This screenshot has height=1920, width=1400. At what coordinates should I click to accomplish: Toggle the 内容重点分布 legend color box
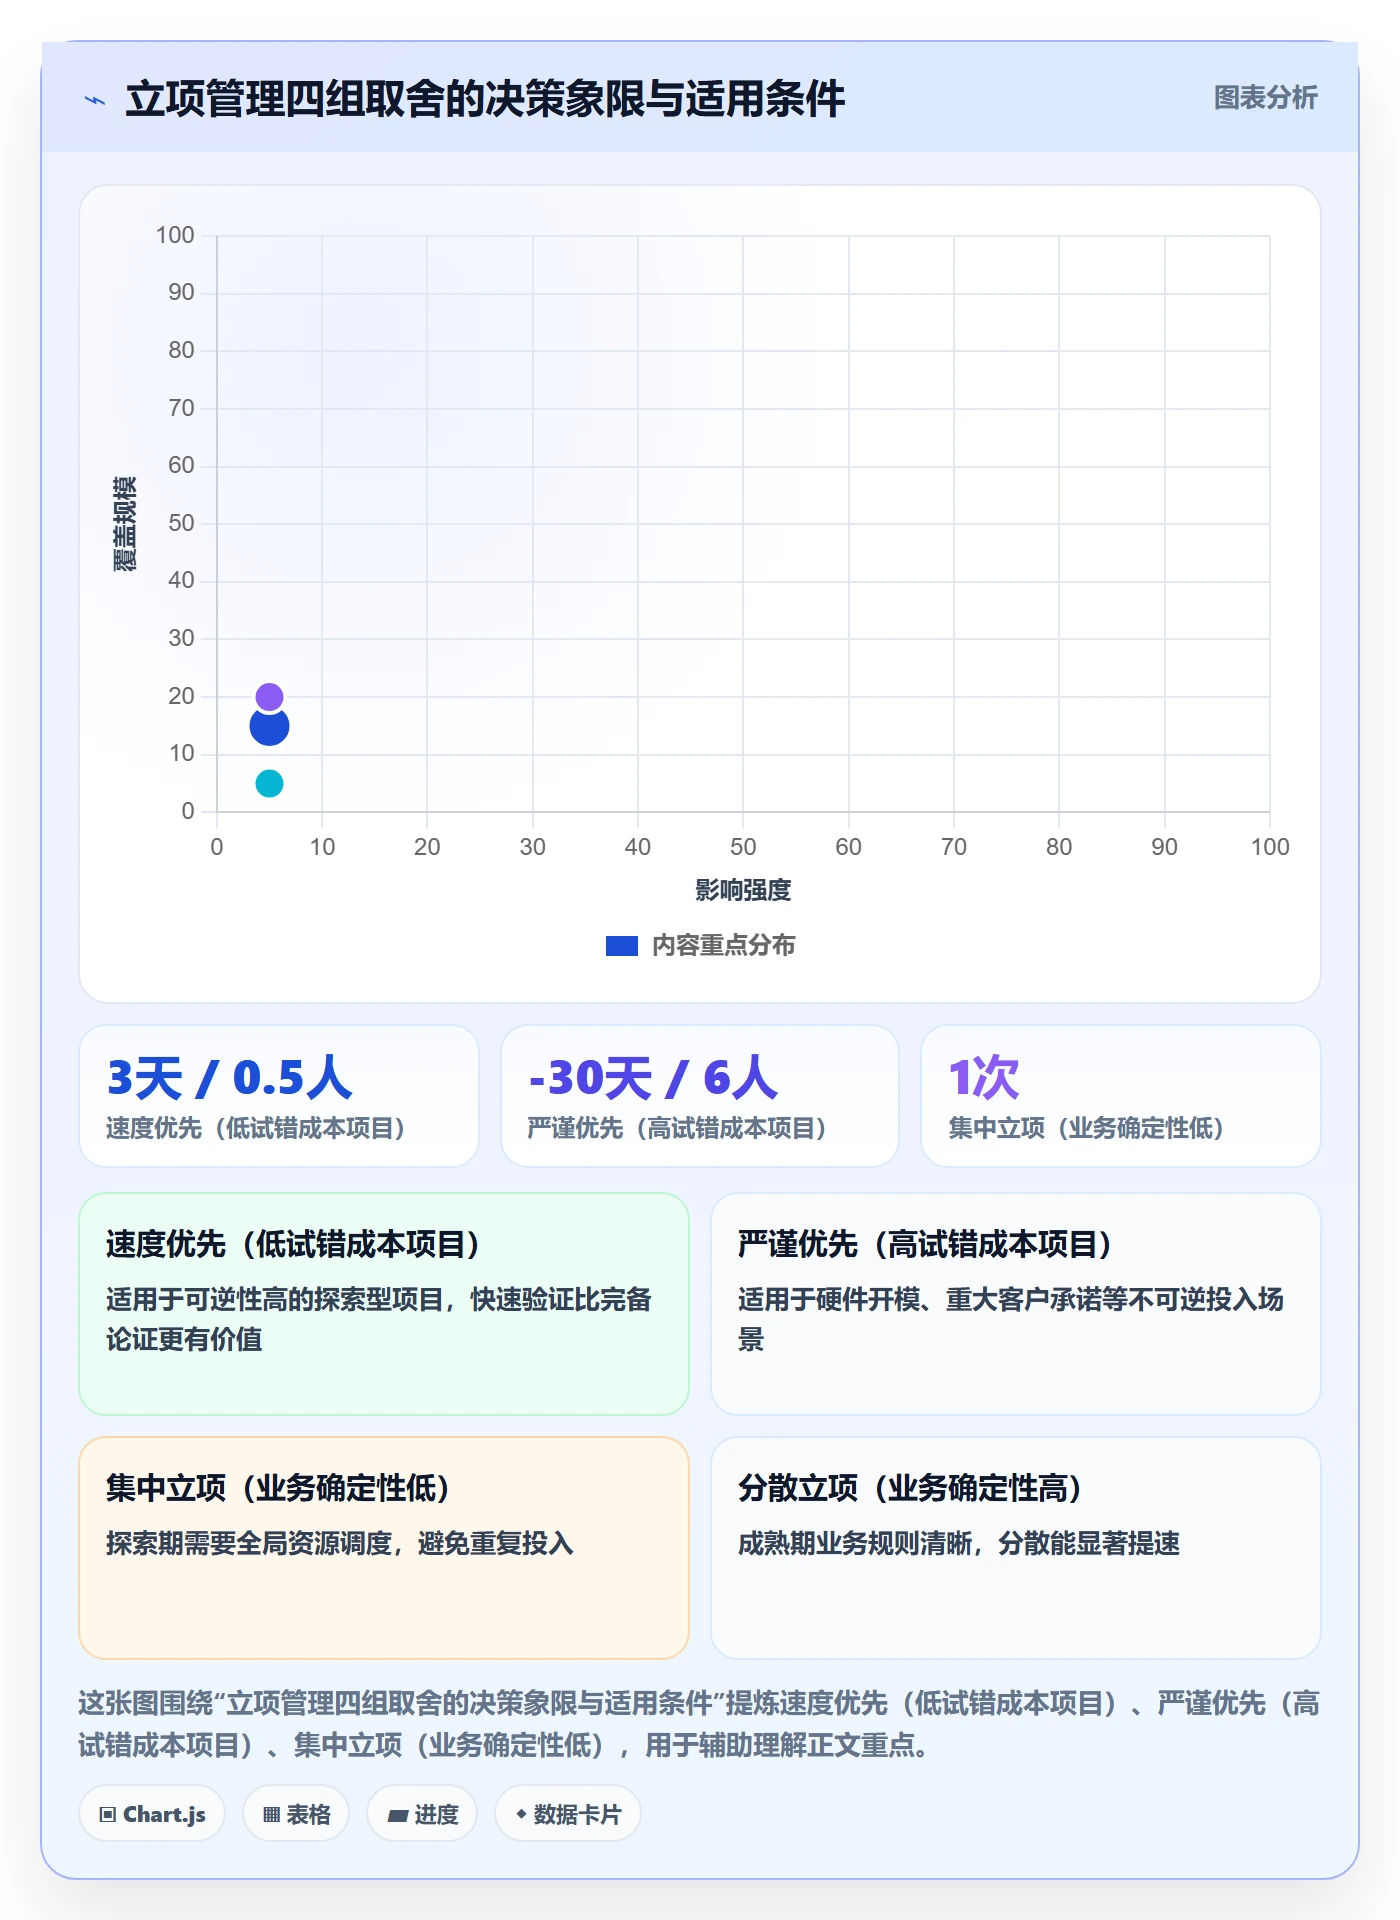coord(621,946)
